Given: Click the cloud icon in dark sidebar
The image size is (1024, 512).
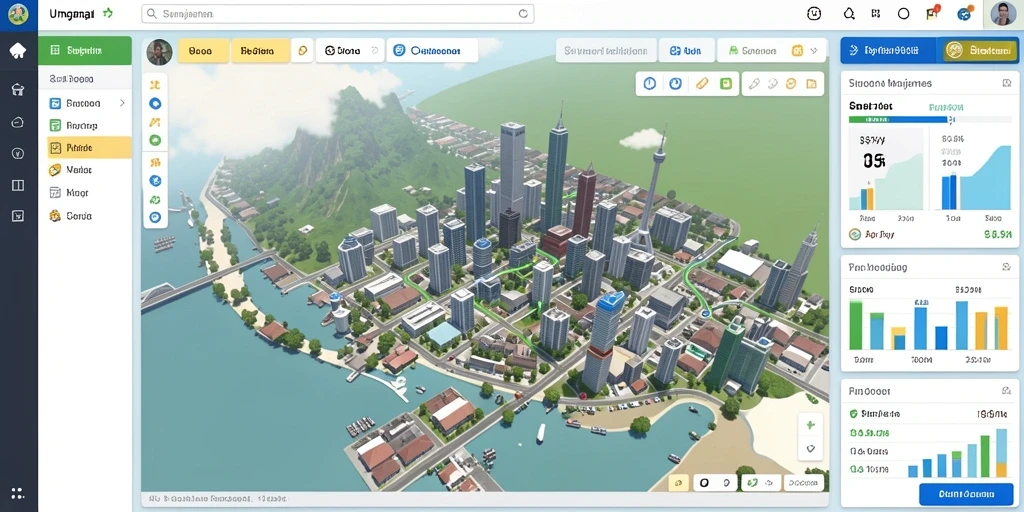Looking at the screenshot, I should [x=18, y=122].
